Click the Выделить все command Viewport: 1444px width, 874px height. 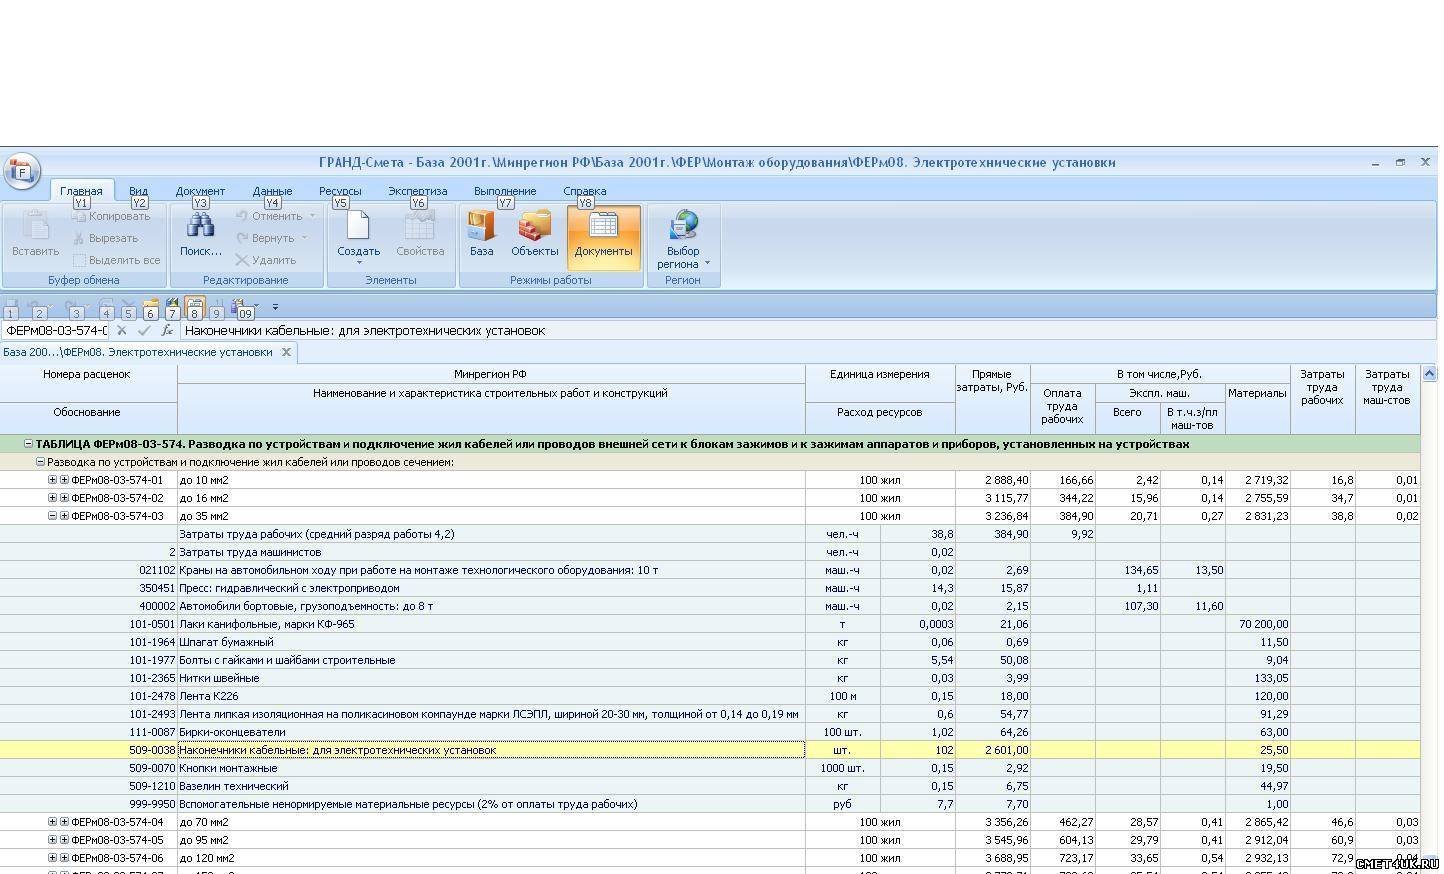pyautogui.click(x=116, y=260)
